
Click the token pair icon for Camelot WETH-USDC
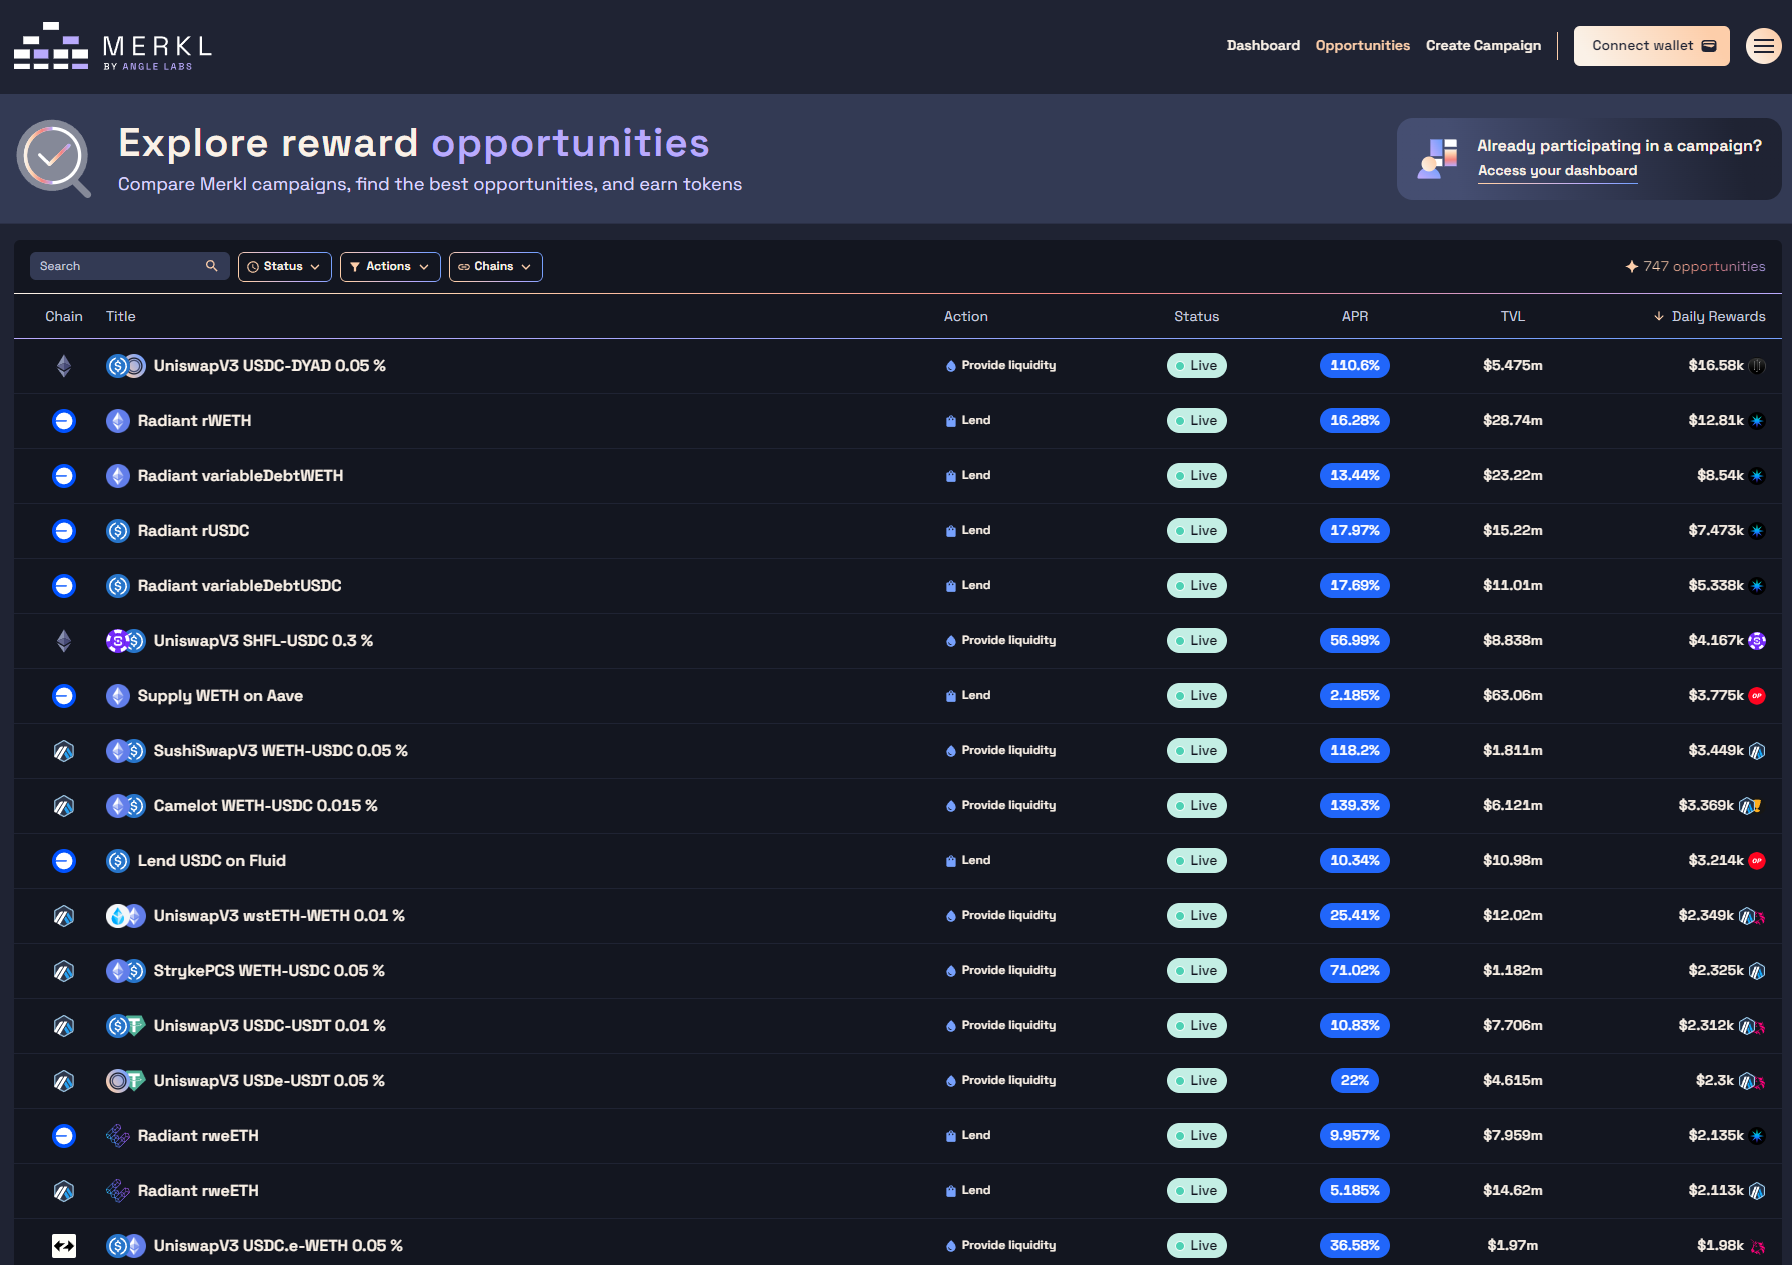[x=126, y=806]
